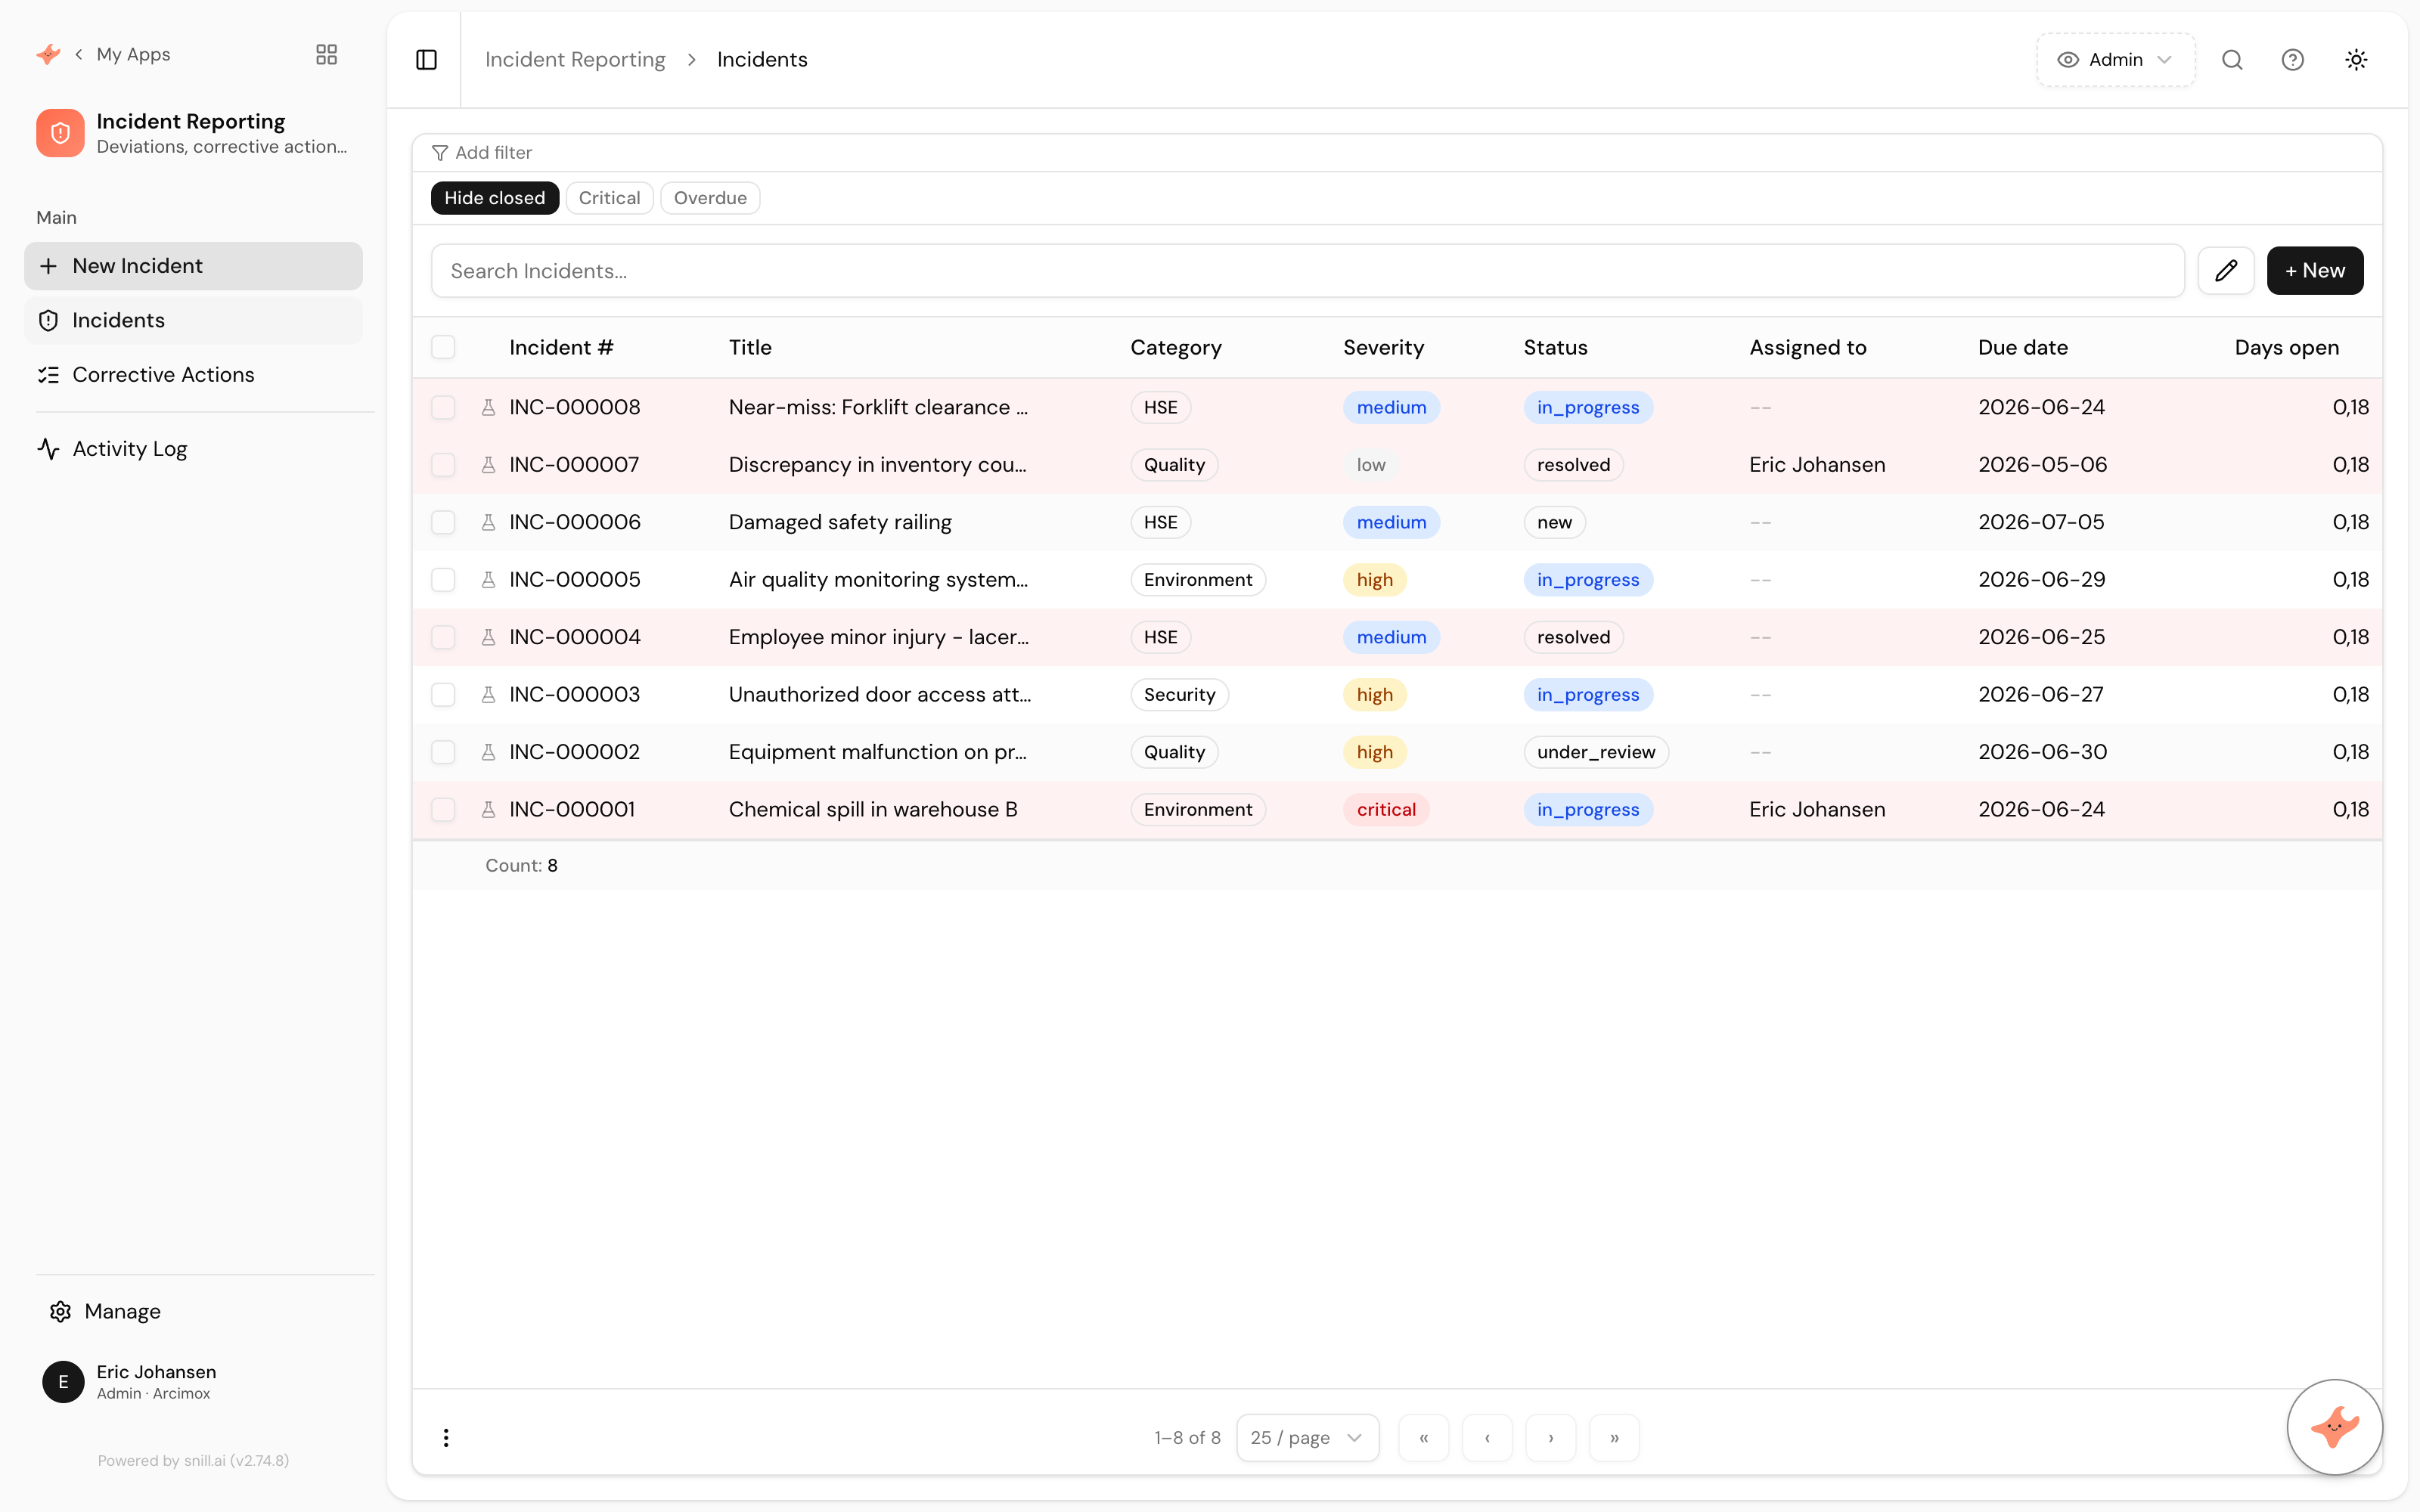The image size is (2420, 1512).
Task: Click the flask icon on INC-000004
Action: (488, 637)
